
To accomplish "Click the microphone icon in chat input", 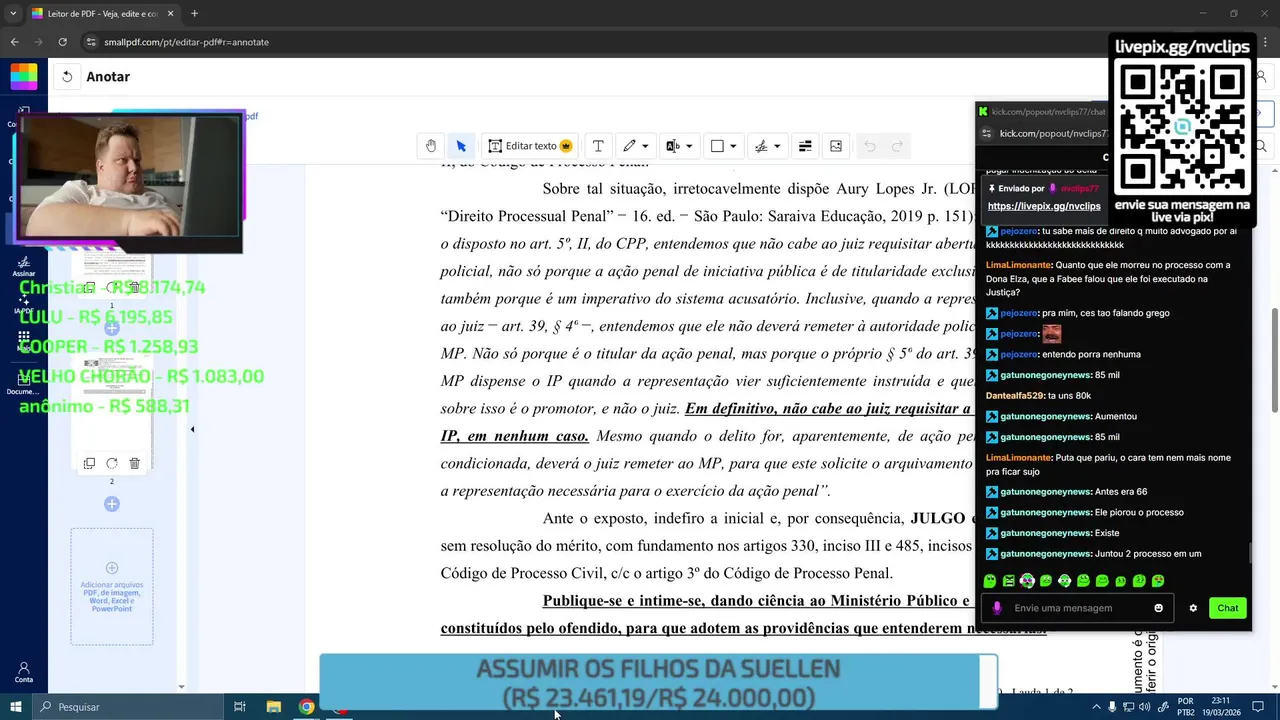I will coord(997,608).
